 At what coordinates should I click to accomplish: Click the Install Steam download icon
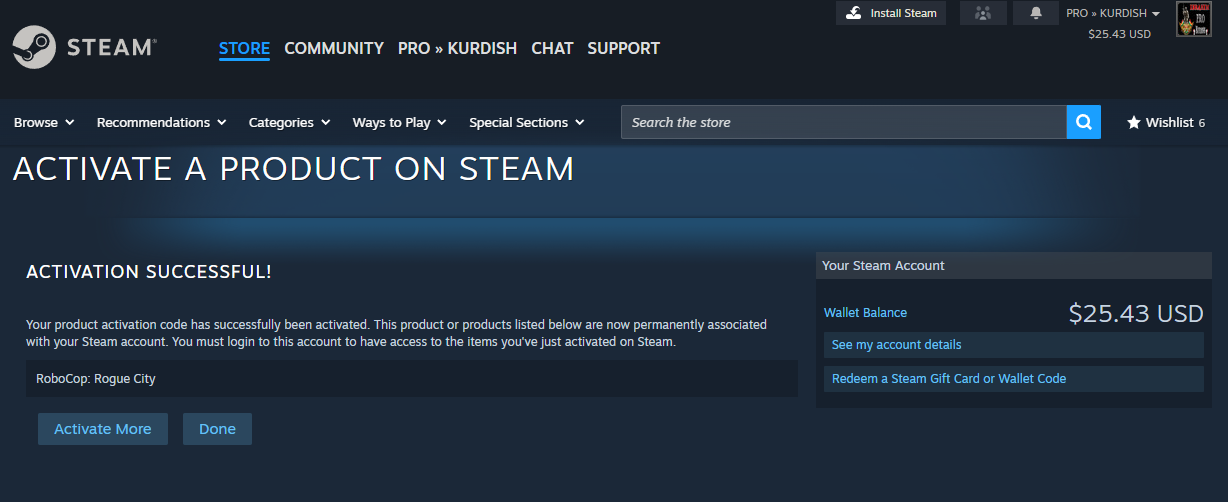coord(853,13)
